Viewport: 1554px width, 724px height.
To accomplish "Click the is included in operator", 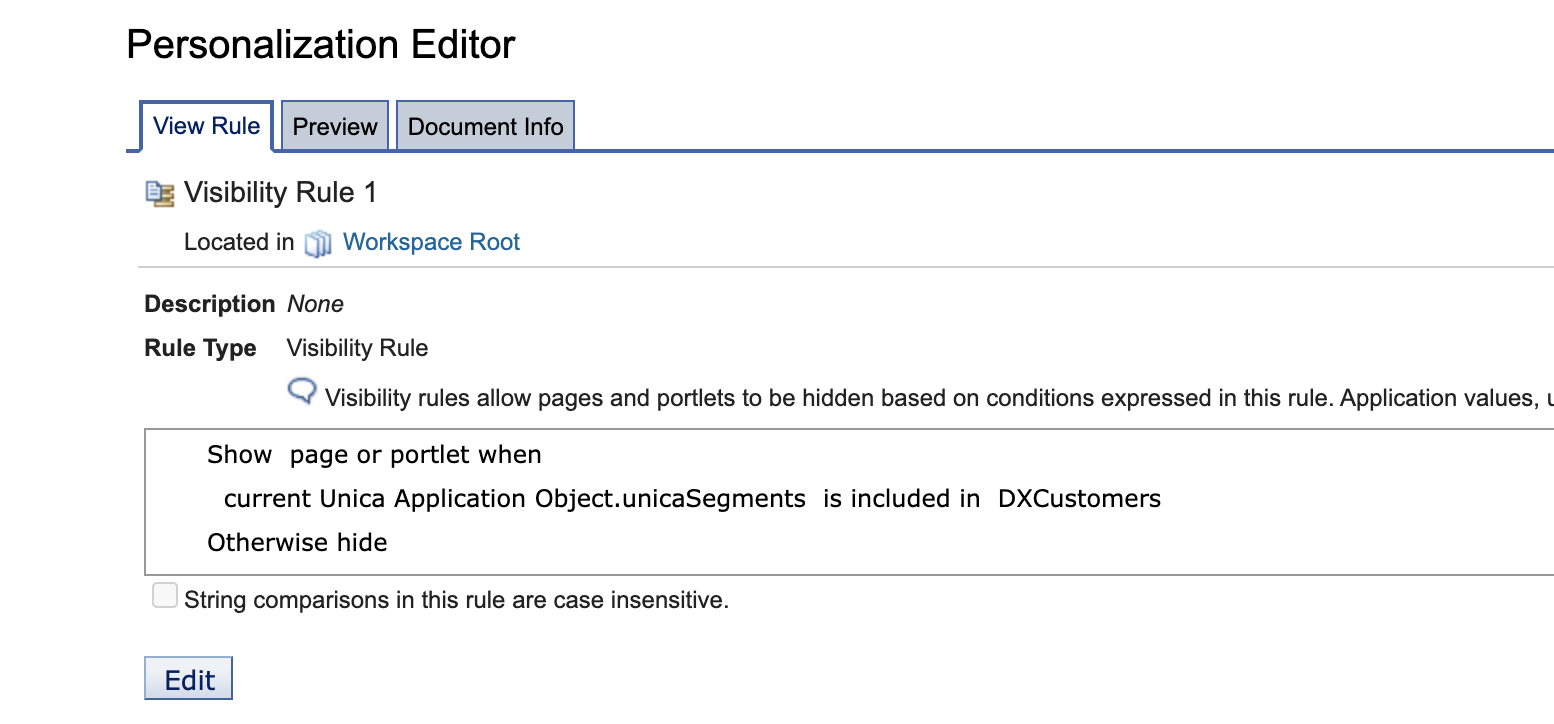I will coord(901,498).
